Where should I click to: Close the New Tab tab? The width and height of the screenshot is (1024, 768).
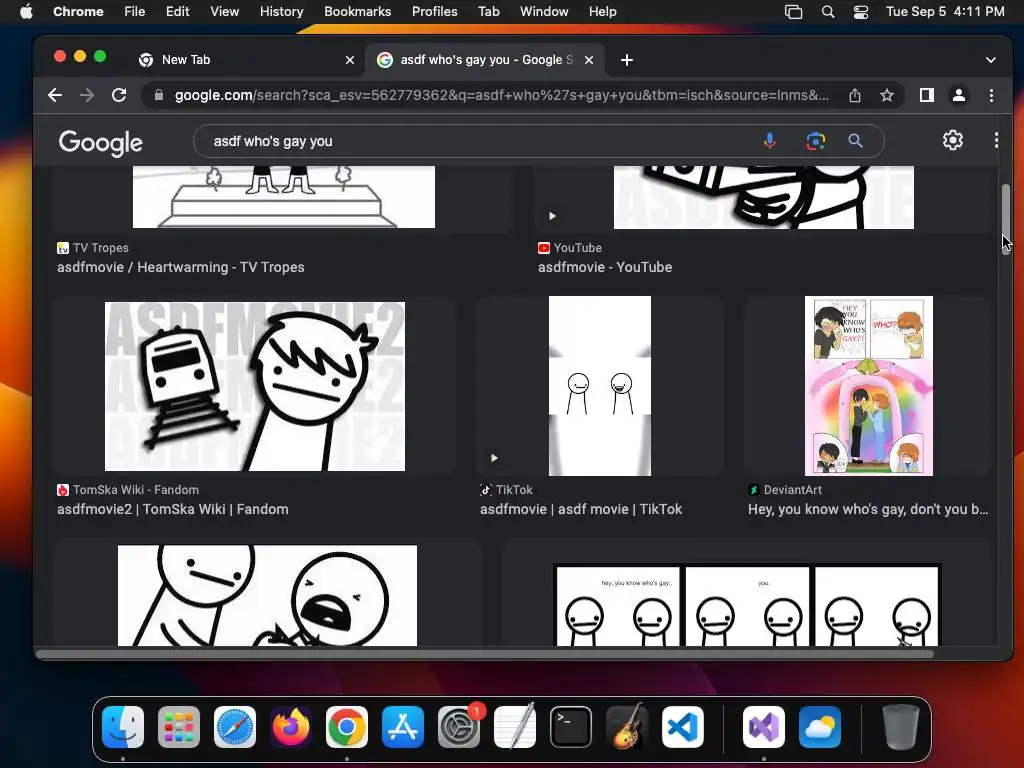click(350, 60)
